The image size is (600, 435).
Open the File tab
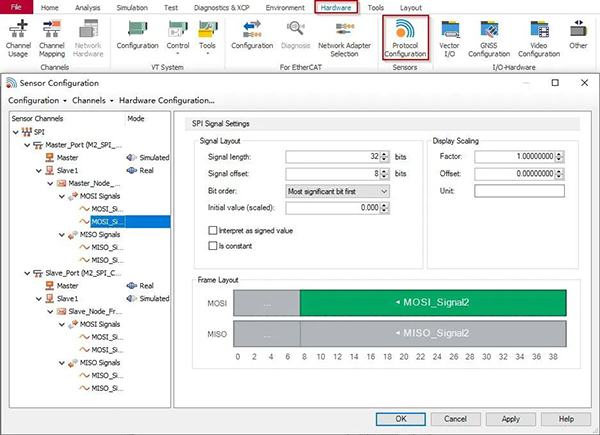click(x=16, y=7)
